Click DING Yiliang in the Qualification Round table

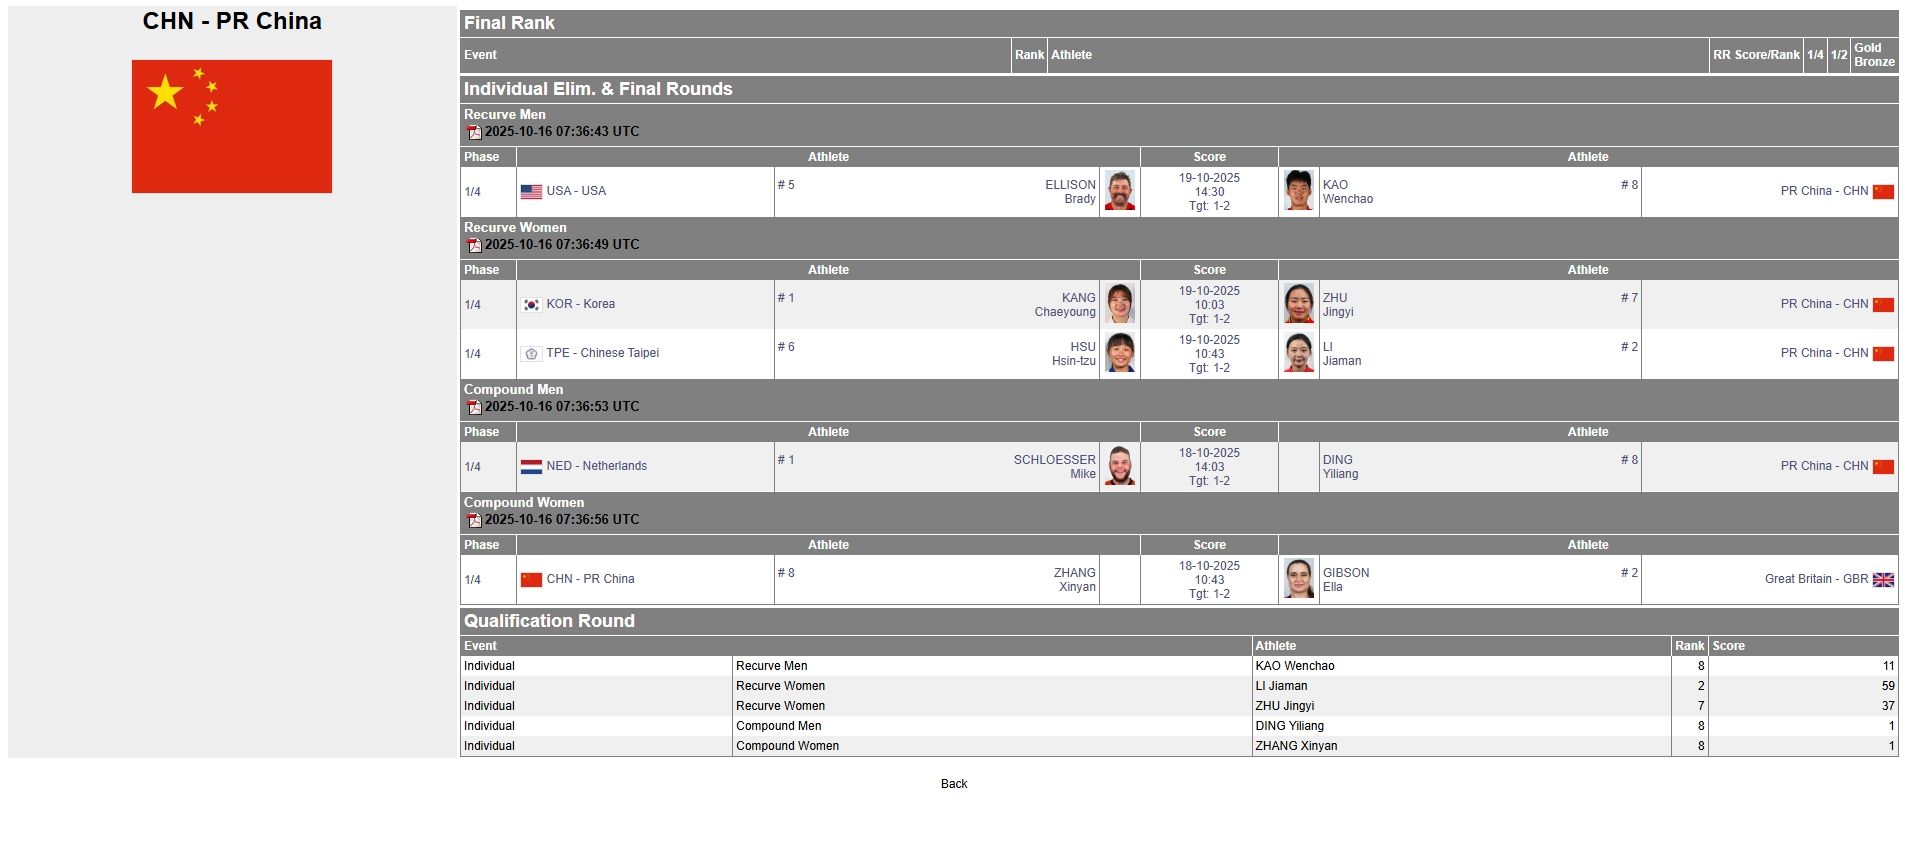[1289, 726]
